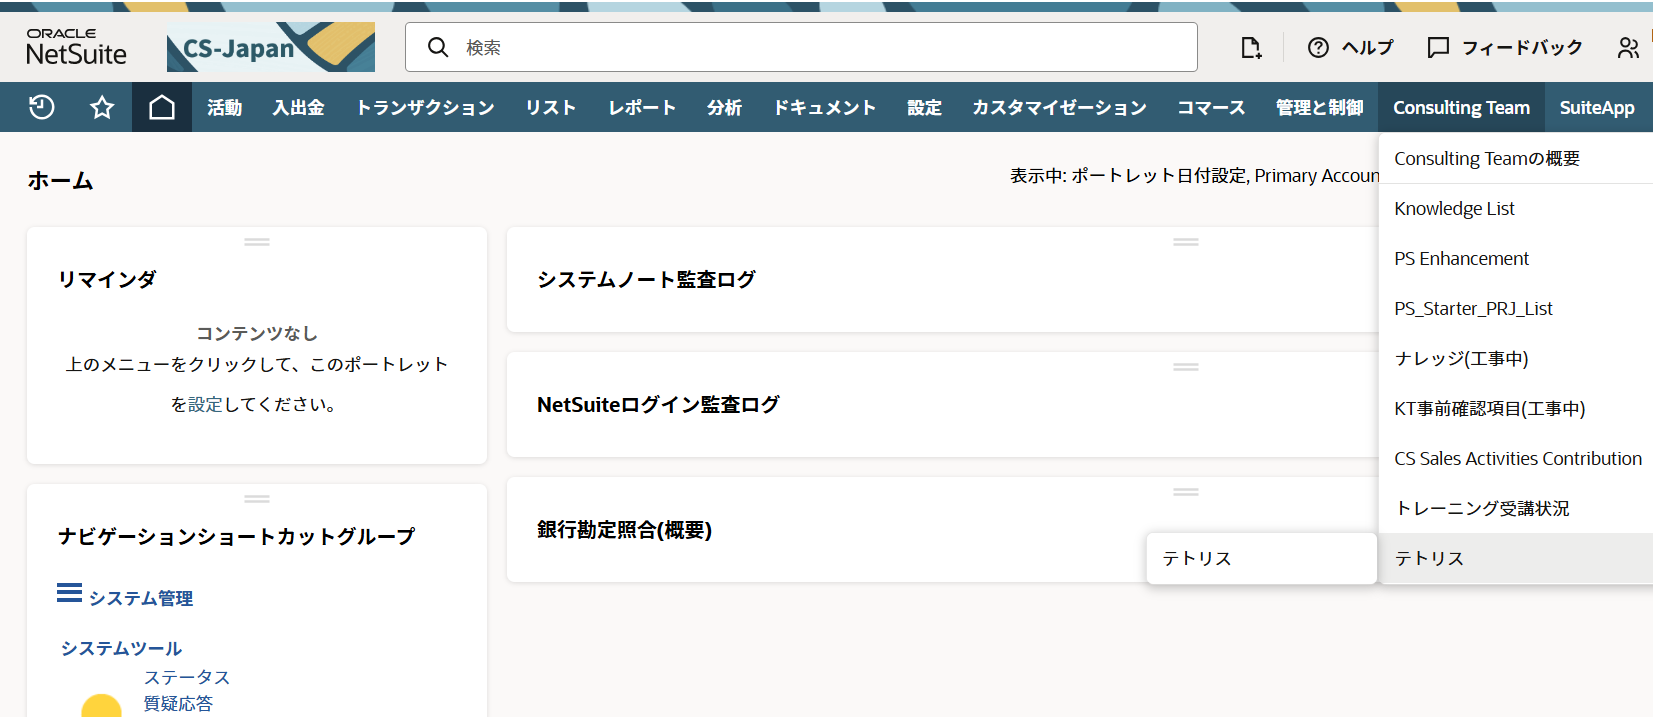Select Consulting Teamの概要 in dropdown
Screen dimensions: 1653x717
click(1515, 158)
